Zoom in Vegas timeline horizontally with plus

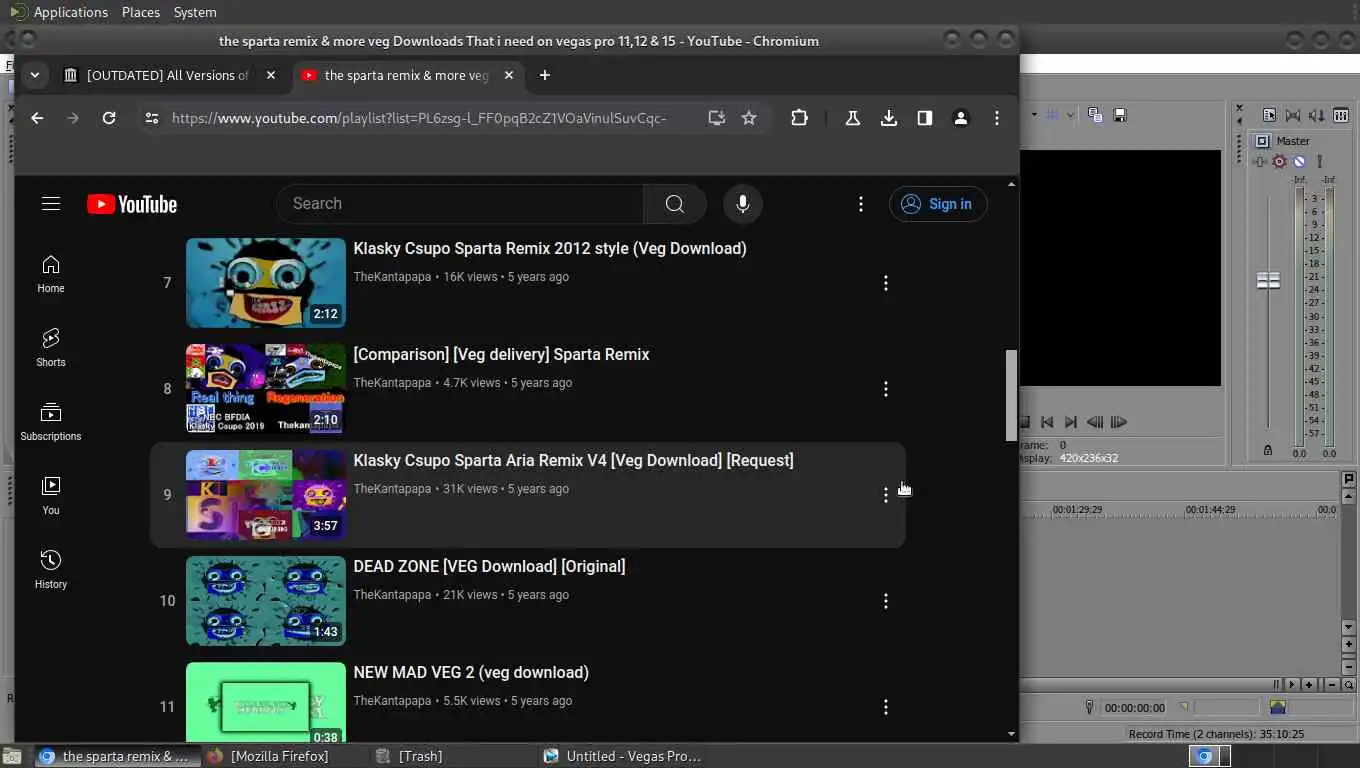pyautogui.click(x=1308, y=685)
